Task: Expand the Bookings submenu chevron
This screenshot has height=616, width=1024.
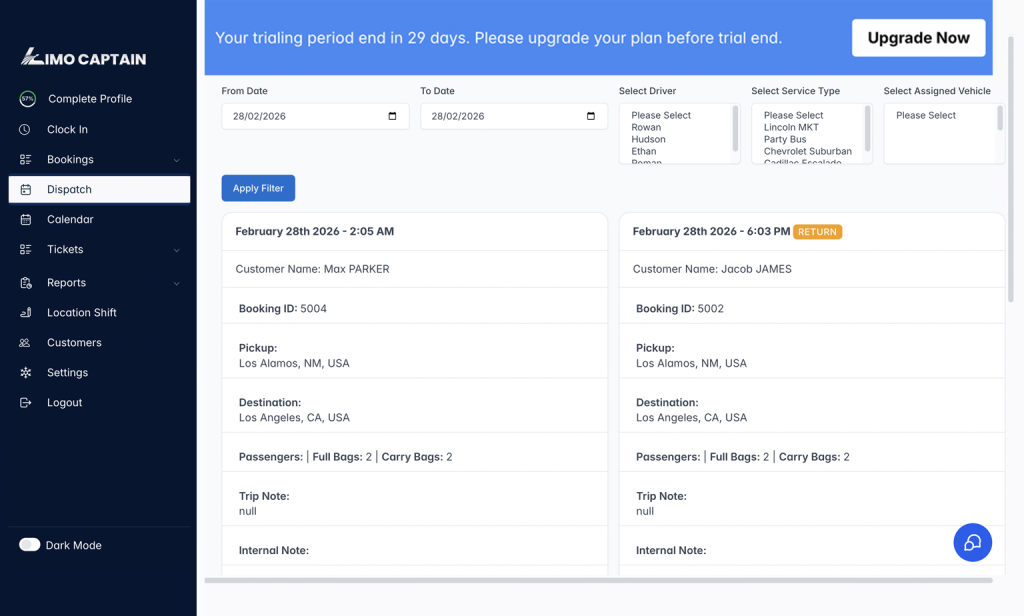Action: coord(177,160)
